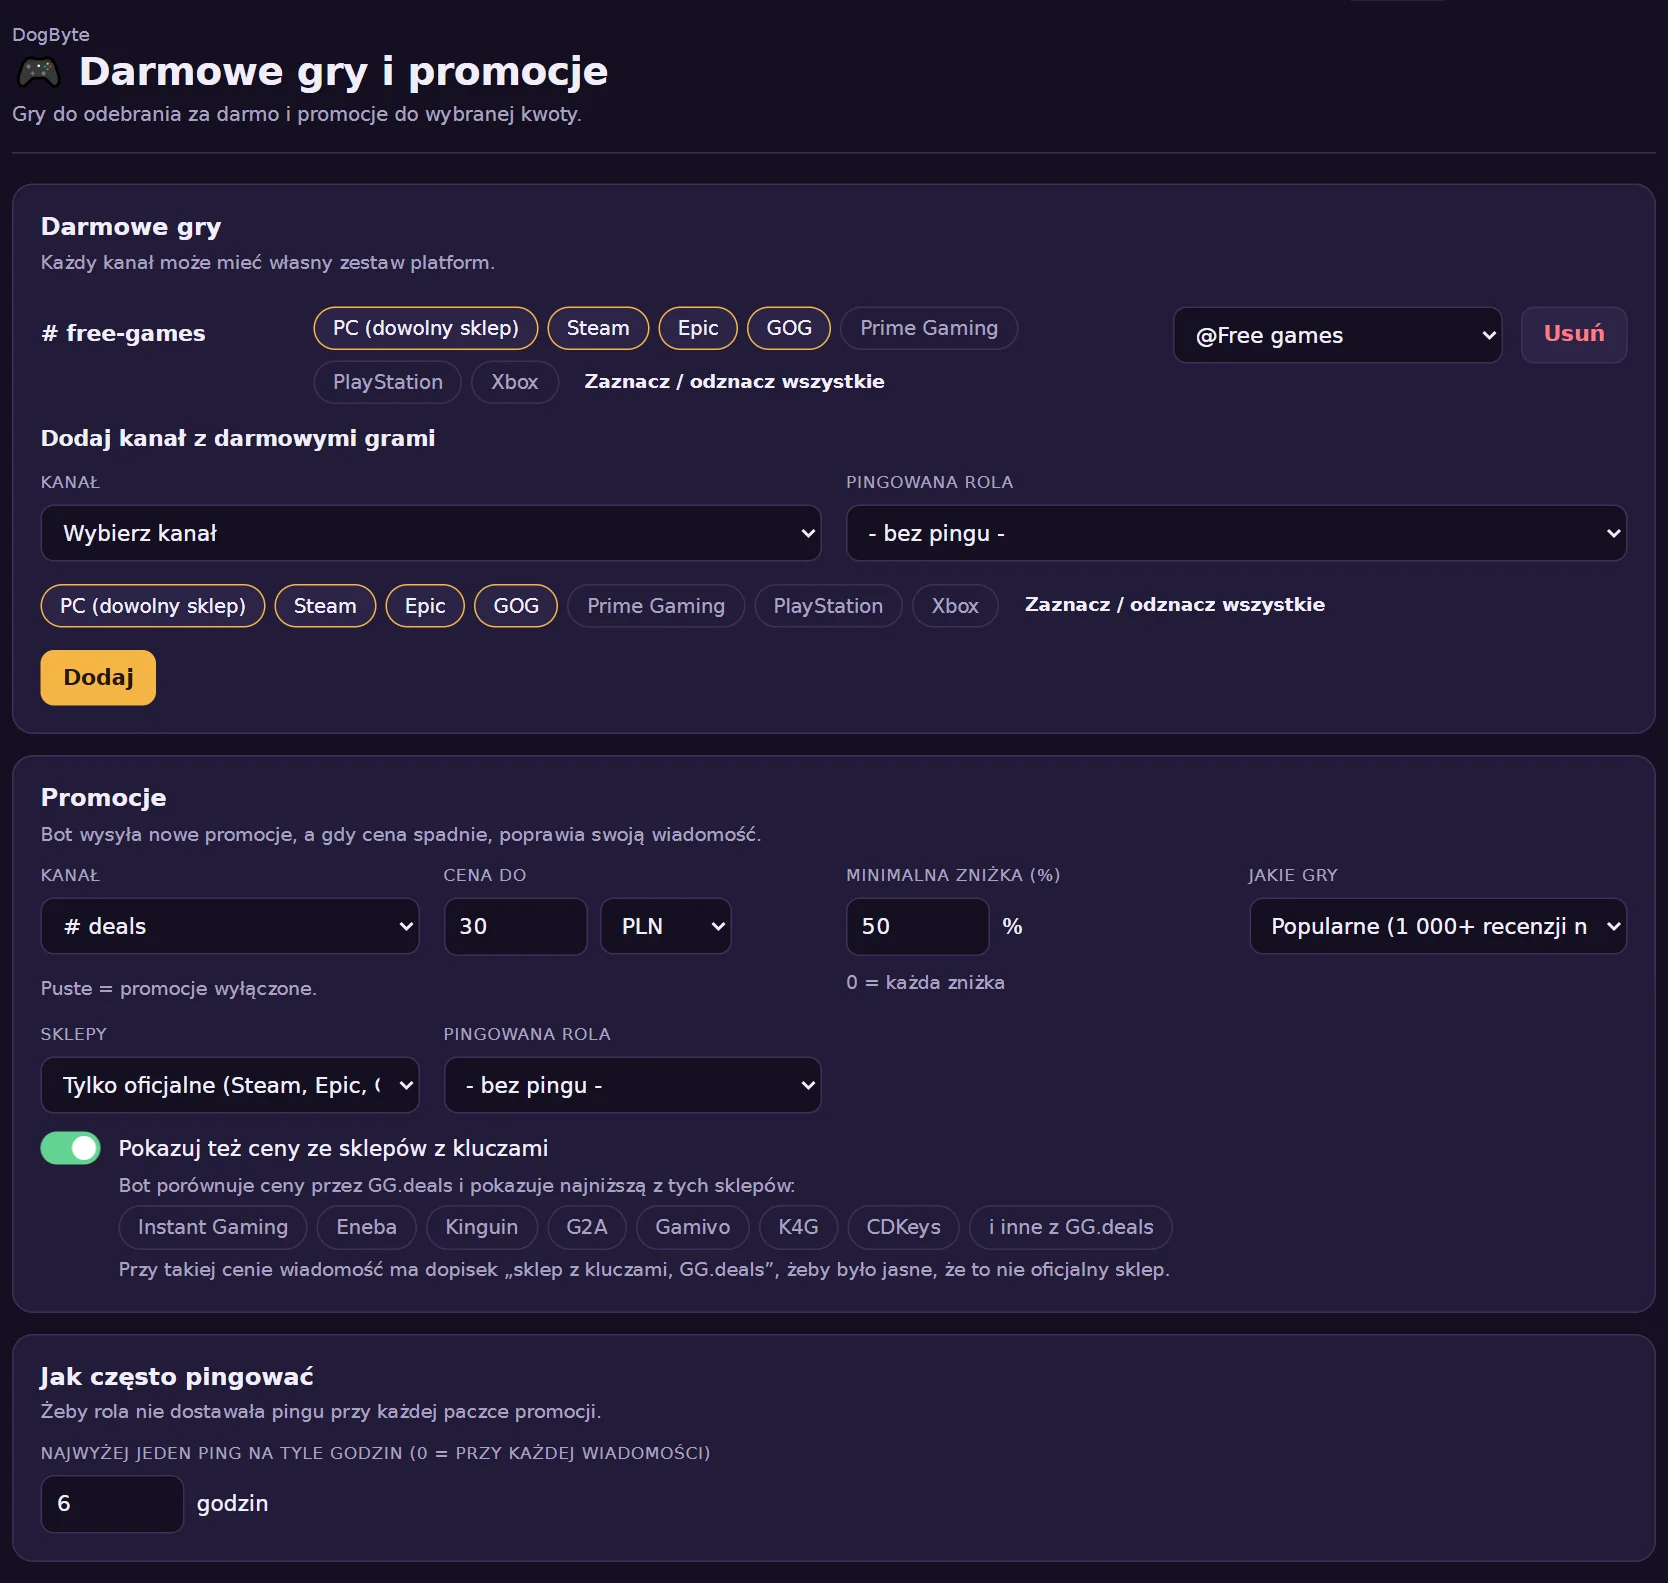Toggle Epic chip in add-channel form
The height and width of the screenshot is (1583, 1668).
(x=425, y=606)
